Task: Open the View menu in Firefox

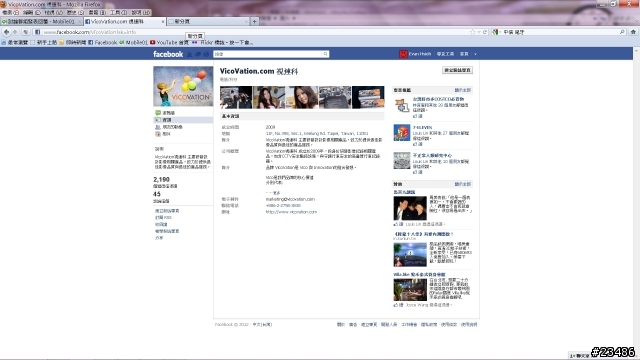Action: 53,13
